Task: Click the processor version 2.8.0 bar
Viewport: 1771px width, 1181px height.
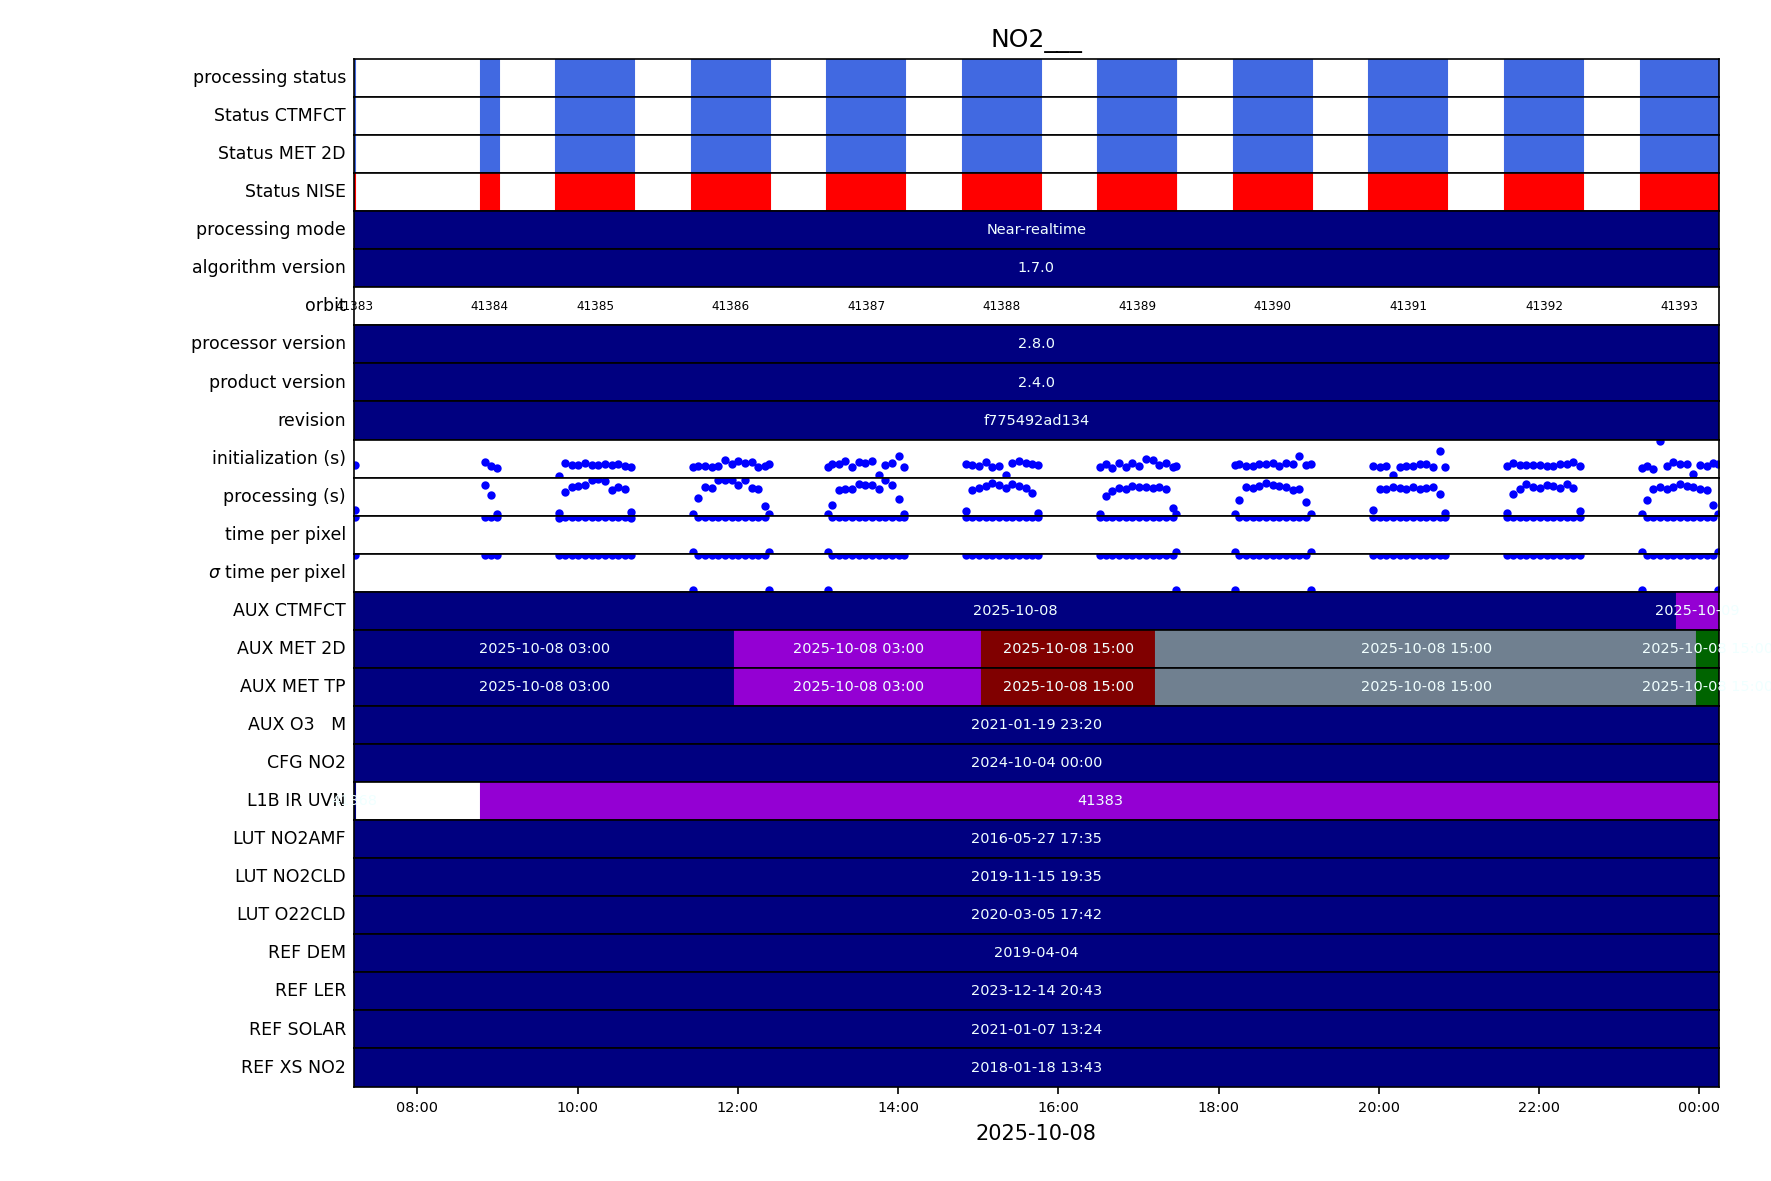Action: [1036, 344]
